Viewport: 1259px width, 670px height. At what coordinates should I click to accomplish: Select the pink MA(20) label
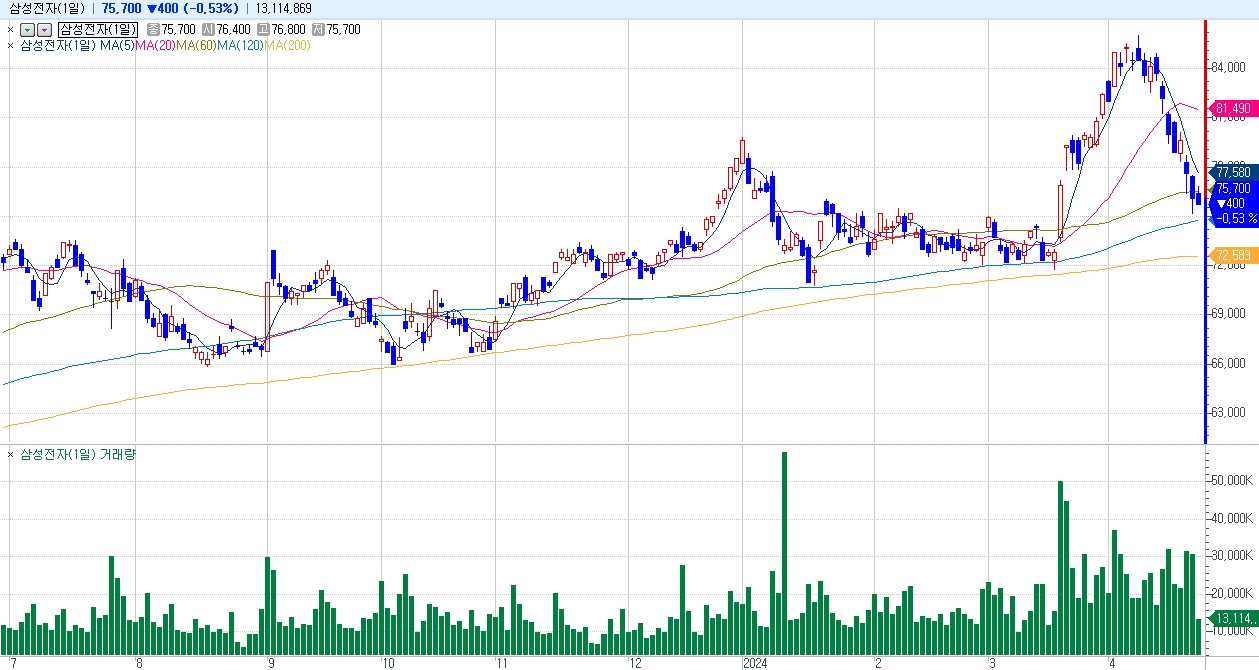pos(155,45)
